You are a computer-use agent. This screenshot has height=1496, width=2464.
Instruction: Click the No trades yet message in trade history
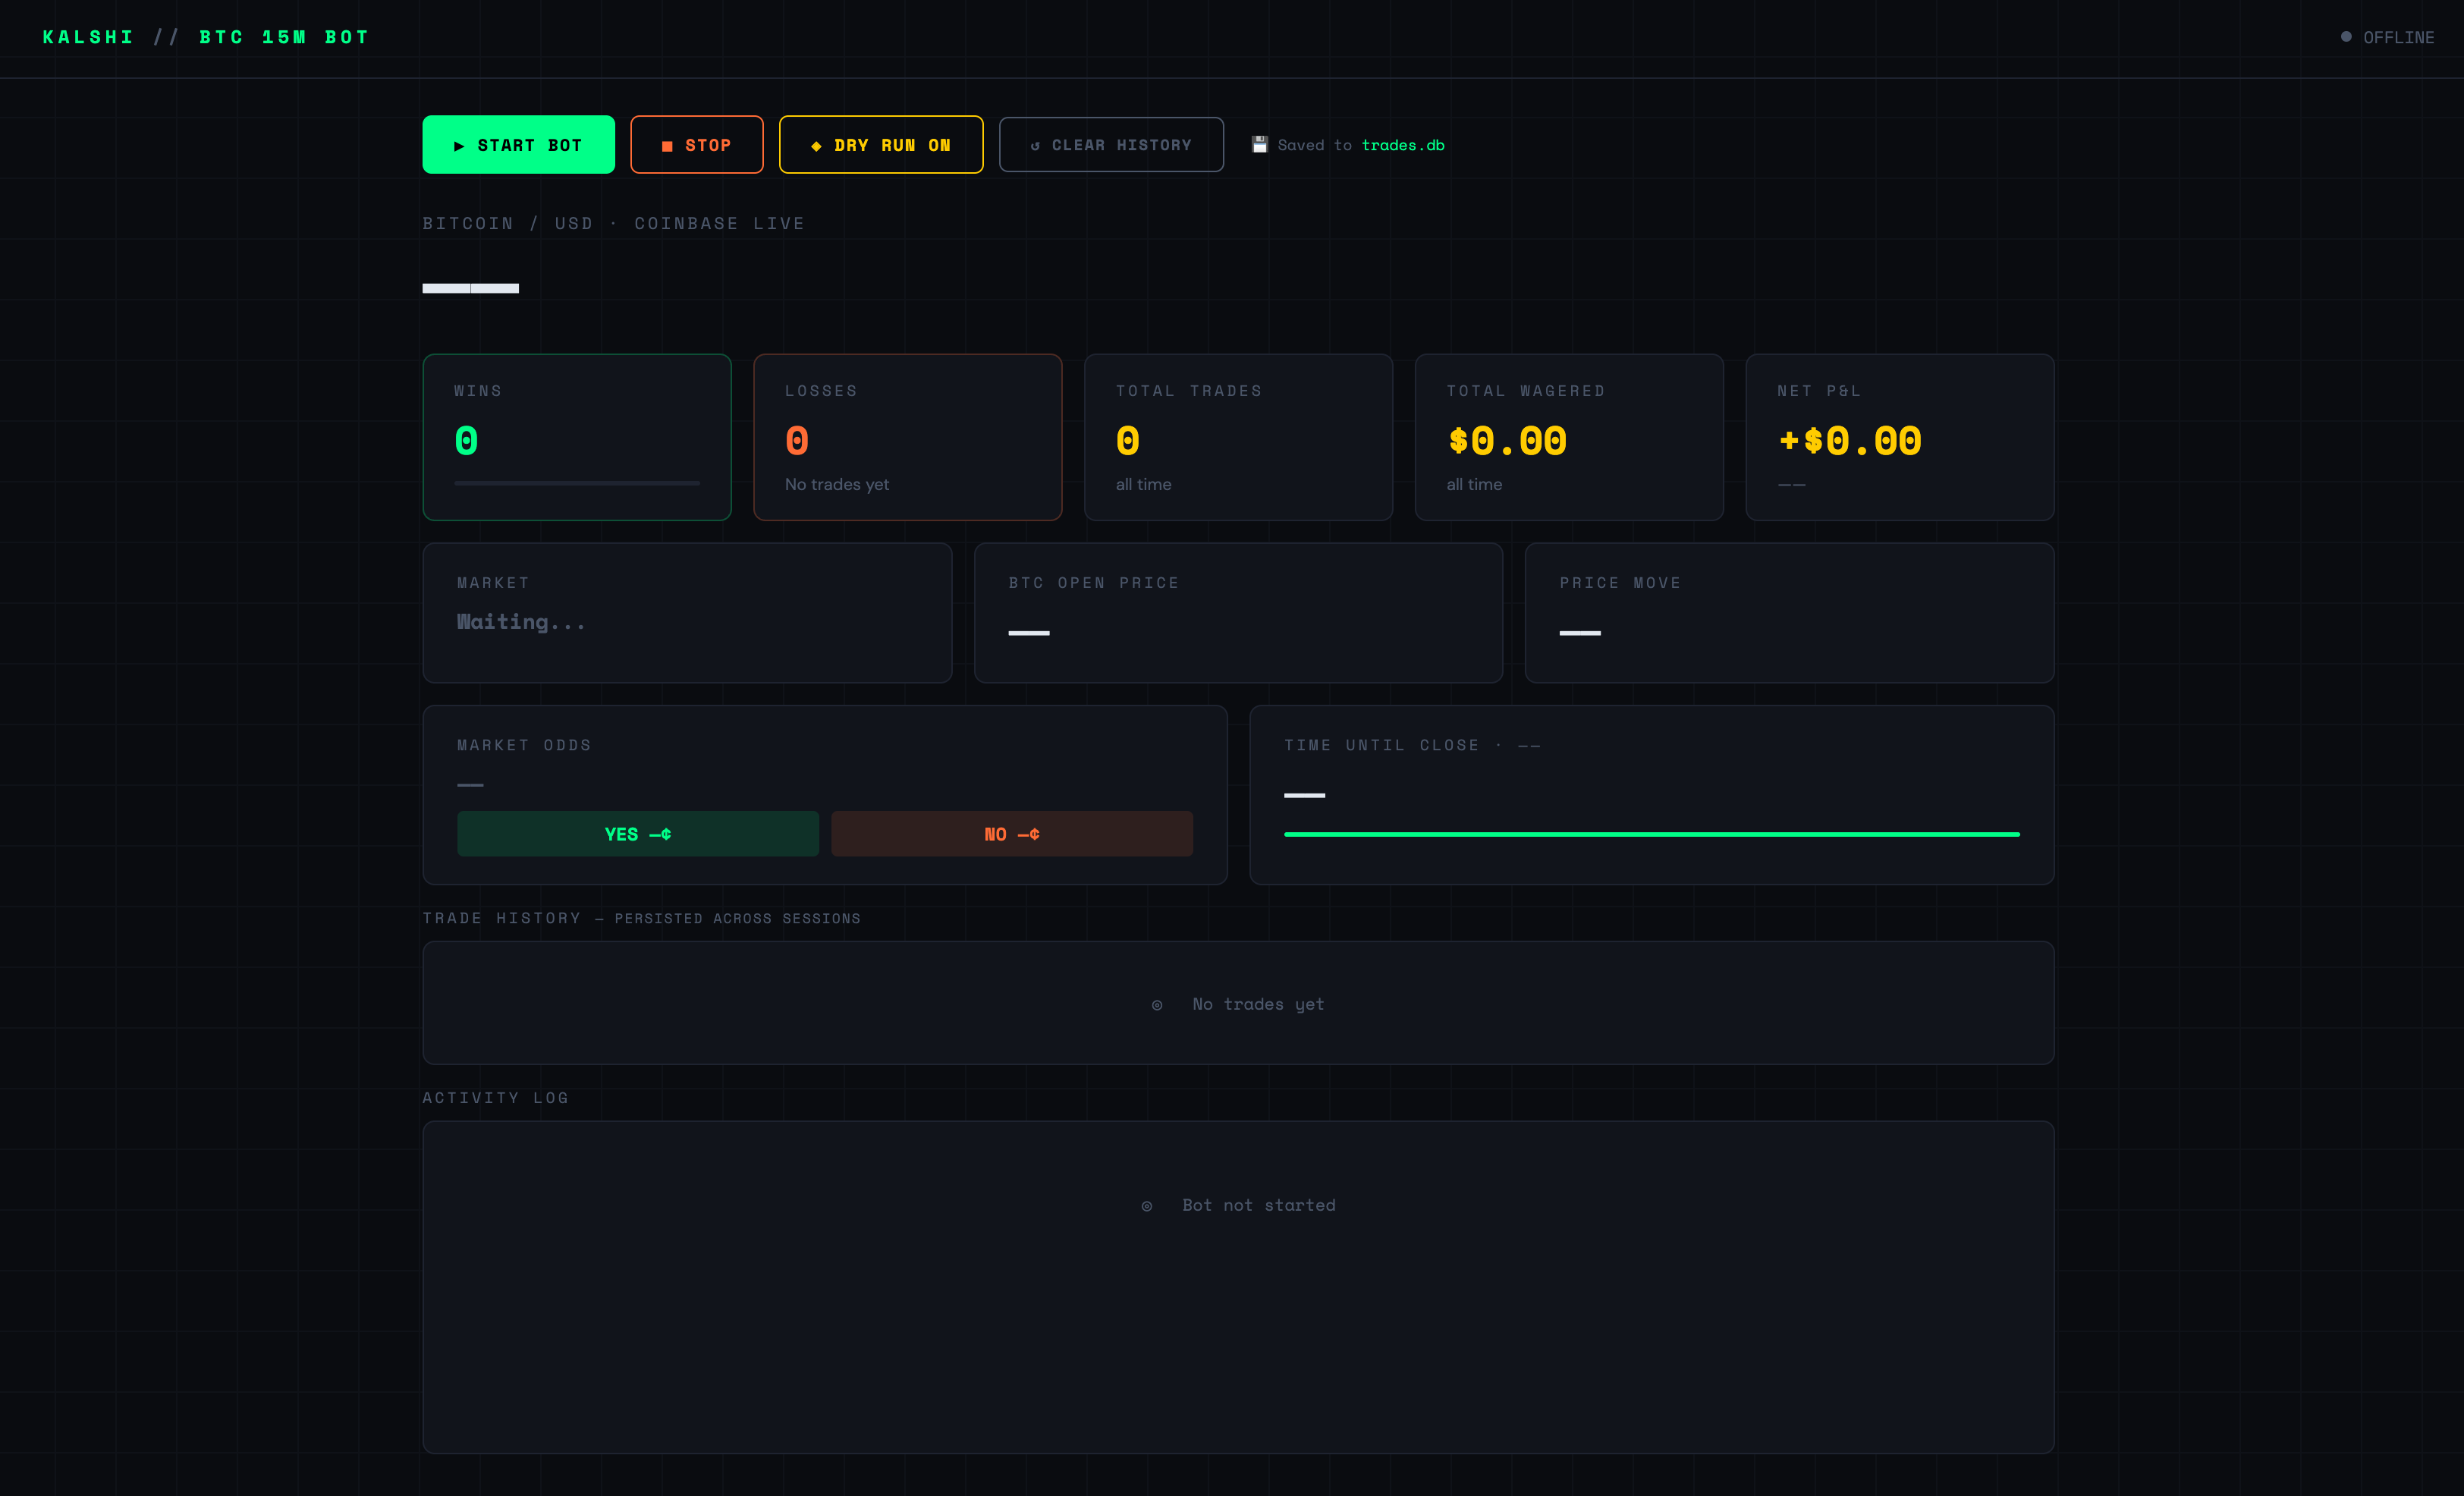(1258, 1004)
